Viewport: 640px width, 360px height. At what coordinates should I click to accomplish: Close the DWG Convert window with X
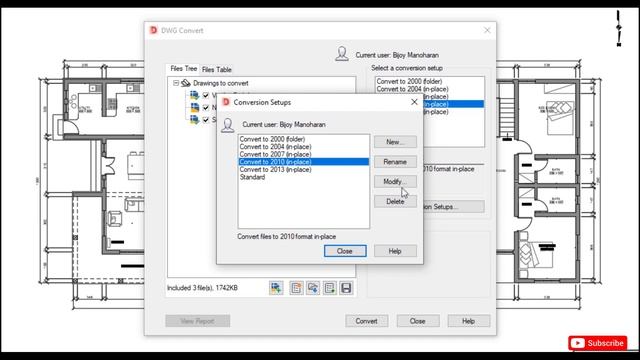pos(487,30)
